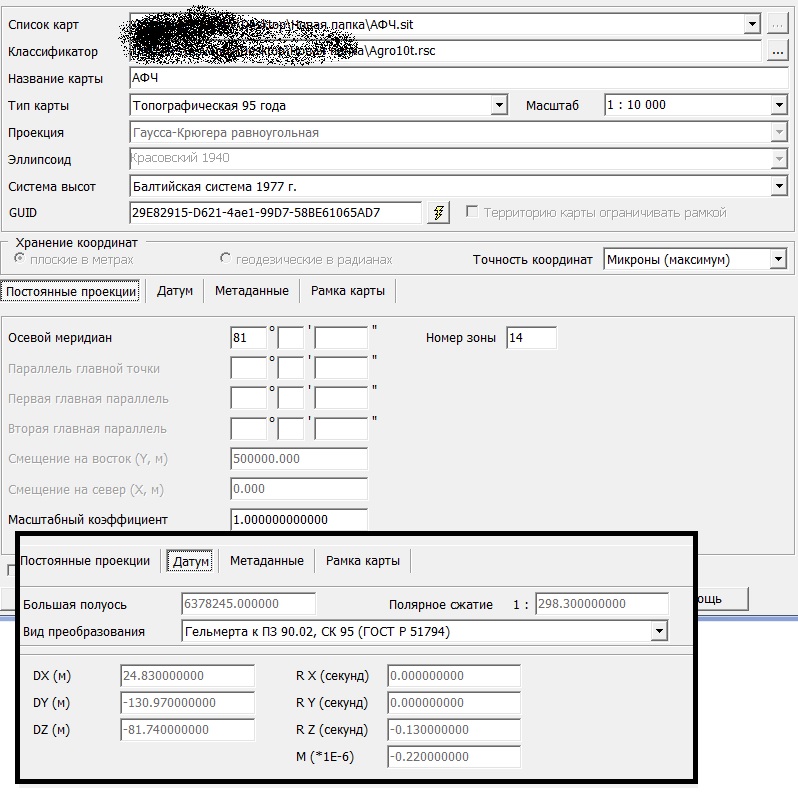Select the геодезические в радианах radio option

click(x=225, y=258)
